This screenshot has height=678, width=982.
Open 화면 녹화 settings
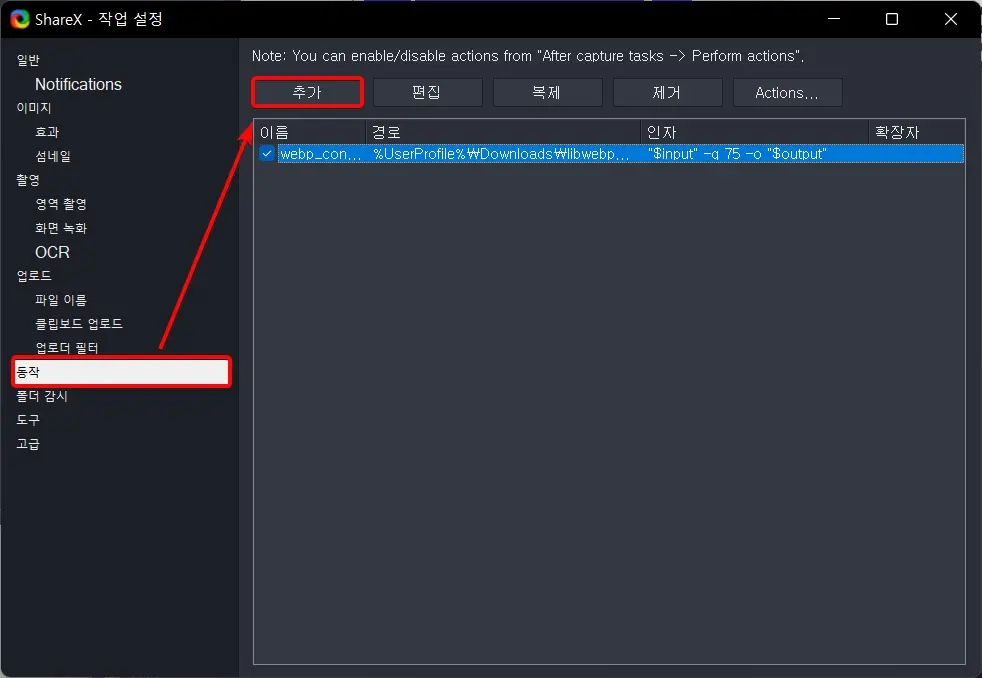coord(61,228)
